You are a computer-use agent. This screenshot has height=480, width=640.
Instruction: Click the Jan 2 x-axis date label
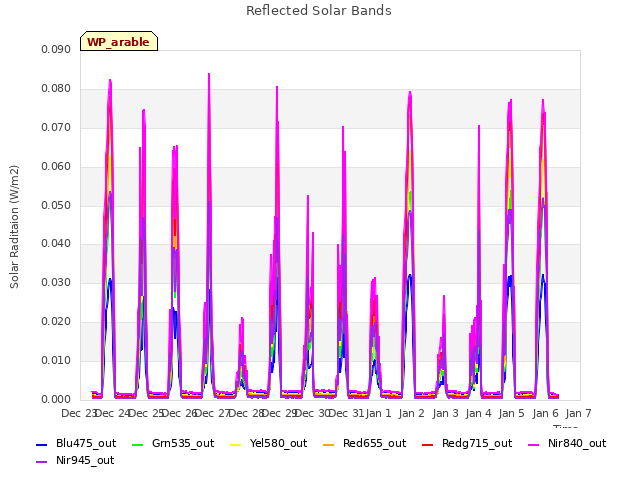(x=411, y=413)
